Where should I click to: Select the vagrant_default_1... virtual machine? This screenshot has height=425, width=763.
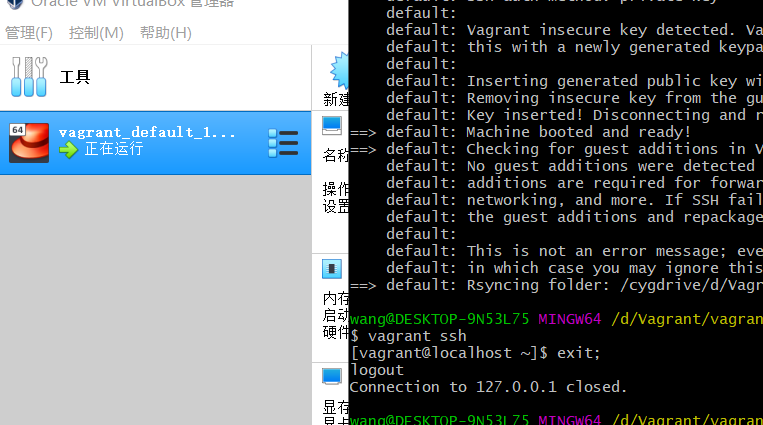pos(156,143)
